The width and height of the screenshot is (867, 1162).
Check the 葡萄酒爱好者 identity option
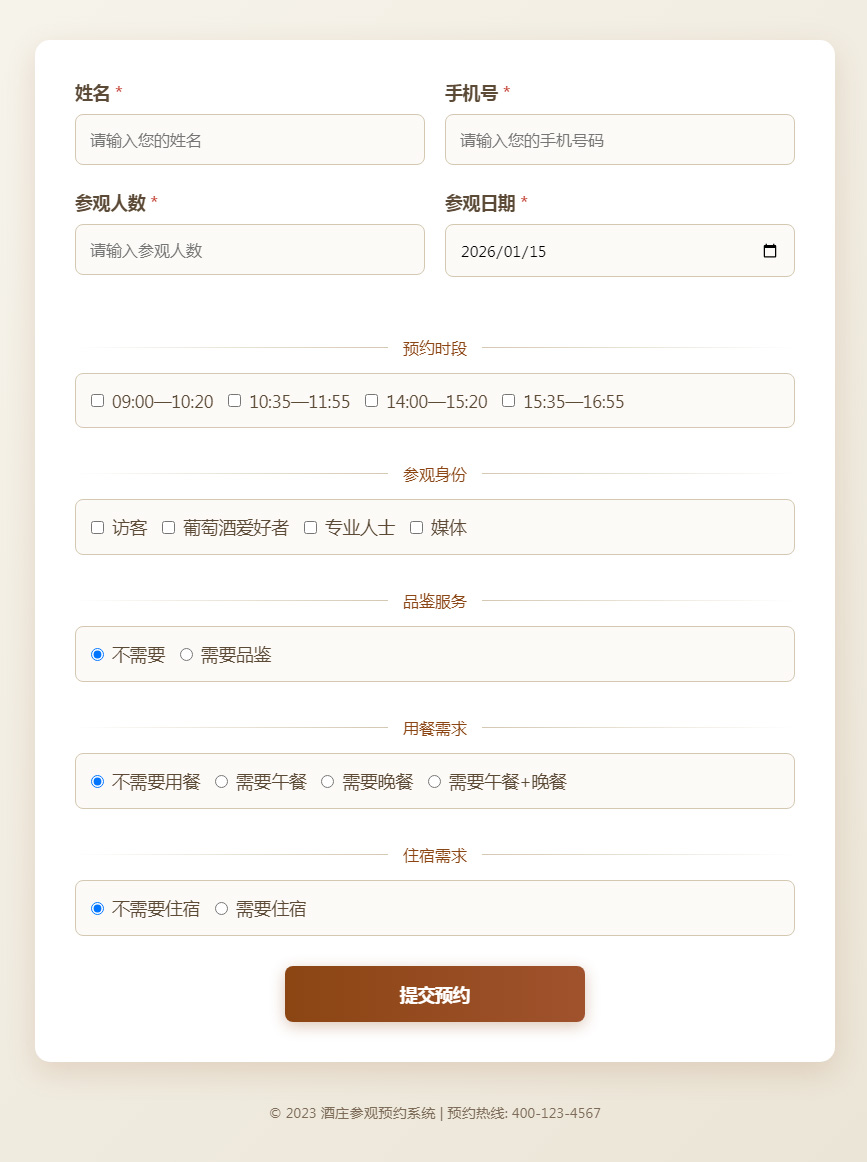point(167,527)
